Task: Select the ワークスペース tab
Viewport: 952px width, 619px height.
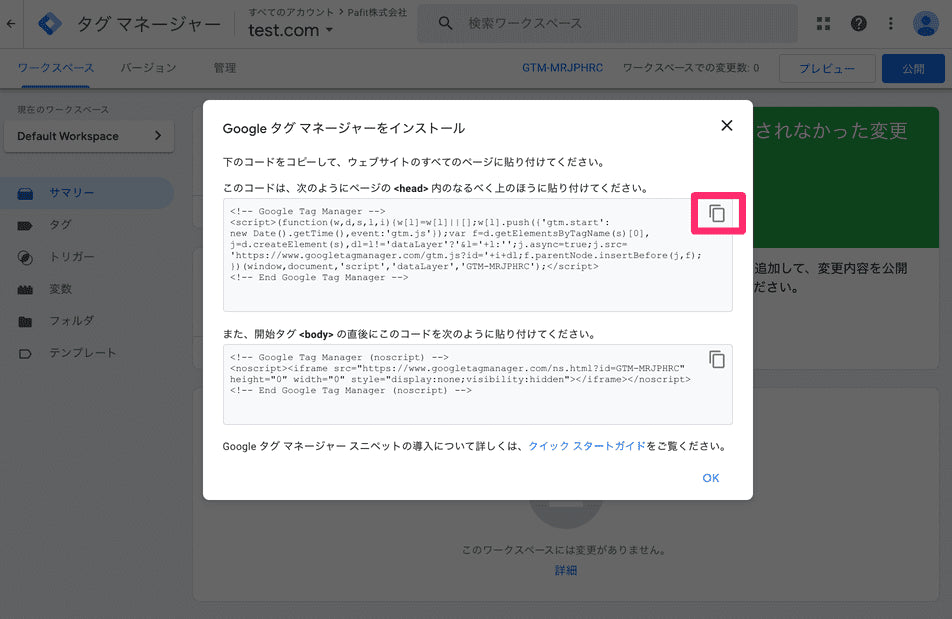Action: [56, 68]
